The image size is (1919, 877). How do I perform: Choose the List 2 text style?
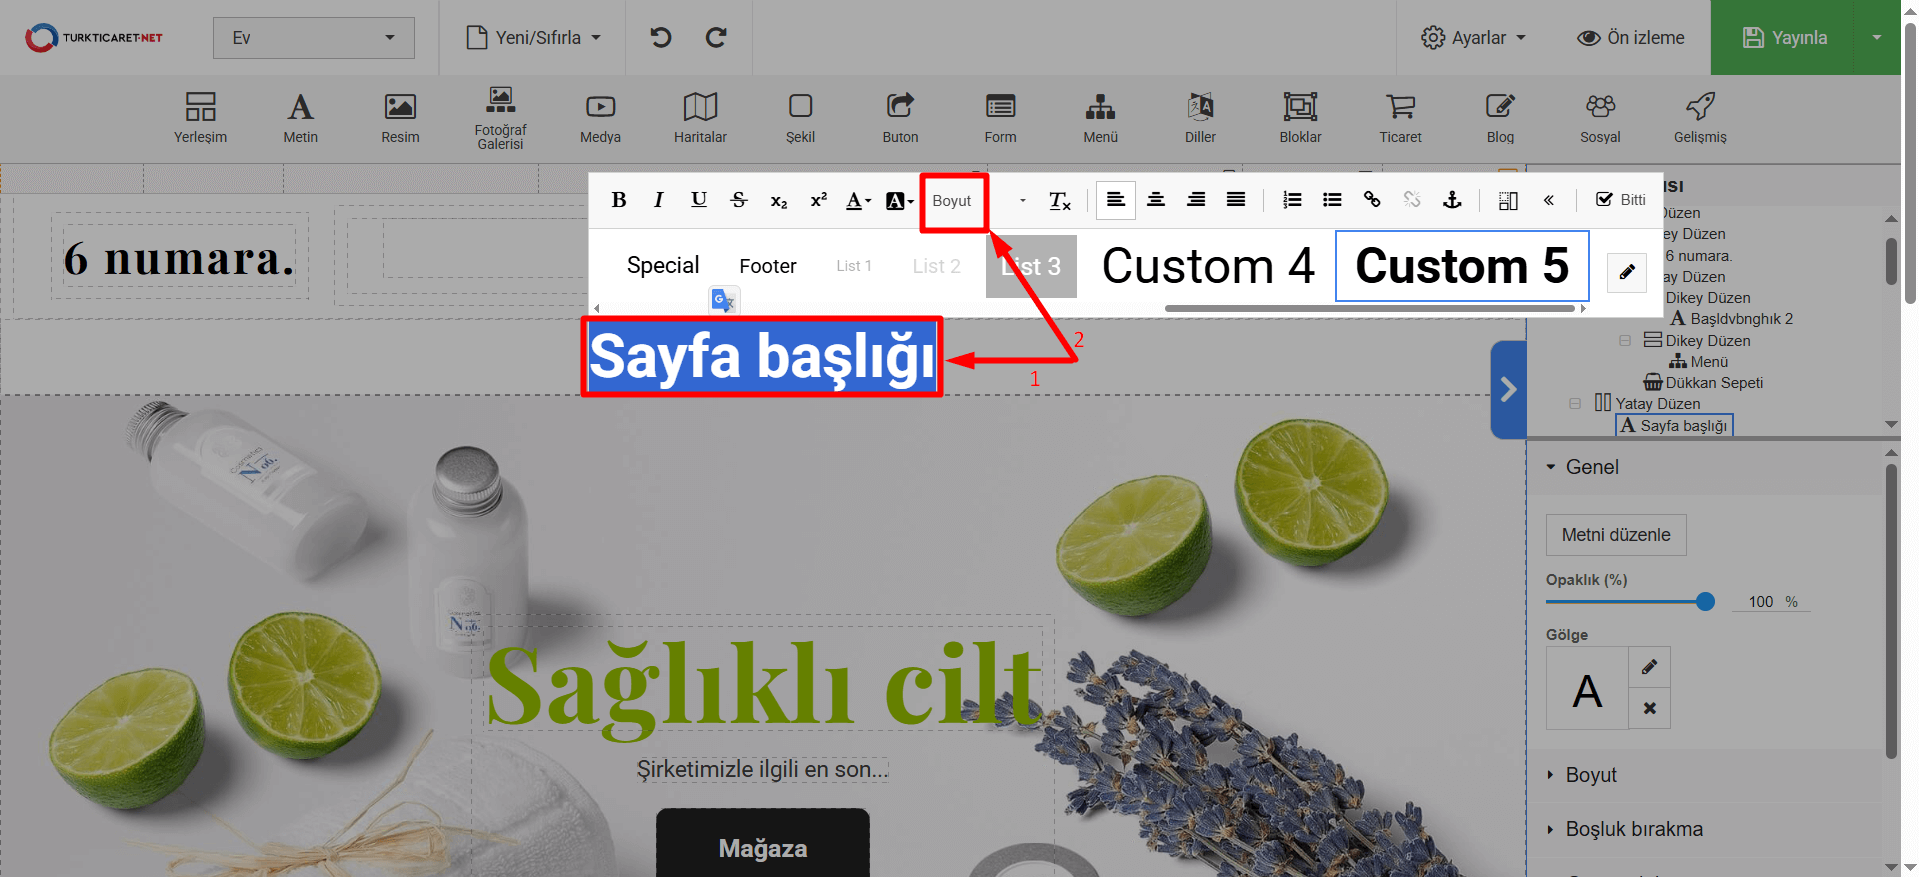coord(936,266)
